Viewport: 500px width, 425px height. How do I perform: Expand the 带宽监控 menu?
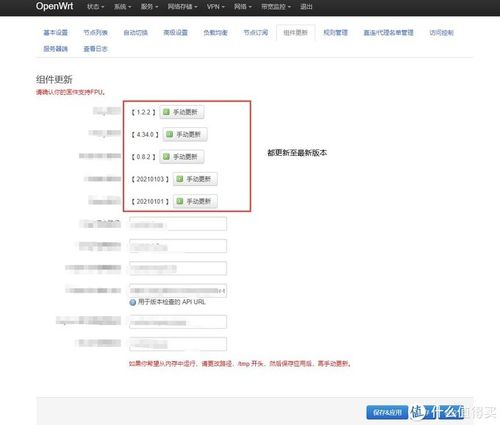(276, 6)
